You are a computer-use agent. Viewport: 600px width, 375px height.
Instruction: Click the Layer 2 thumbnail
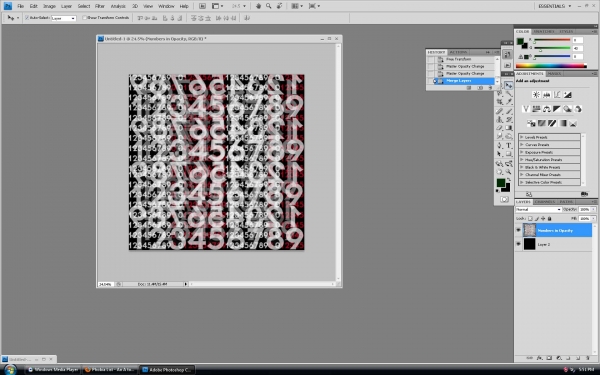click(x=530, y=244)
